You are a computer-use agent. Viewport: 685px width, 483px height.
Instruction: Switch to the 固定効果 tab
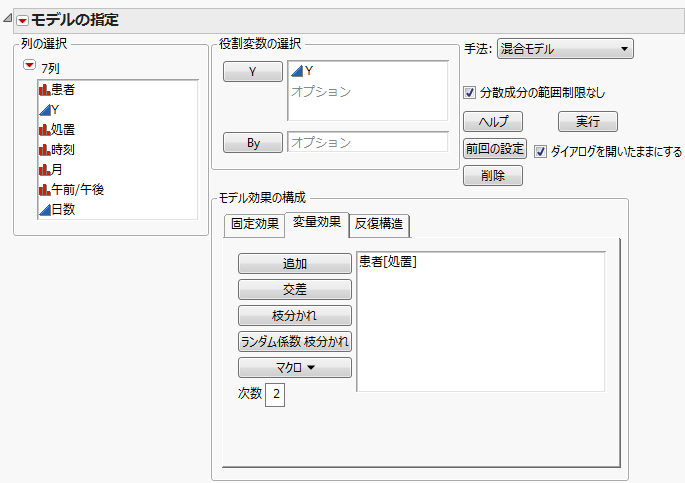[255, 224]
